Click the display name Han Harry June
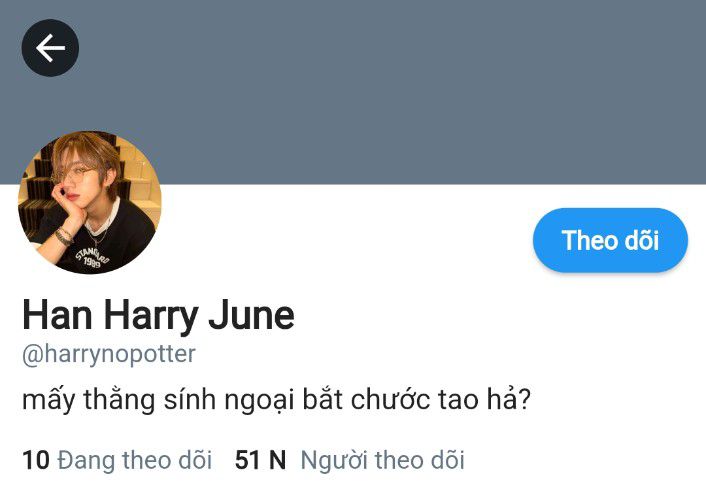Viewport: 706px width, 493px height. (158, 316)
